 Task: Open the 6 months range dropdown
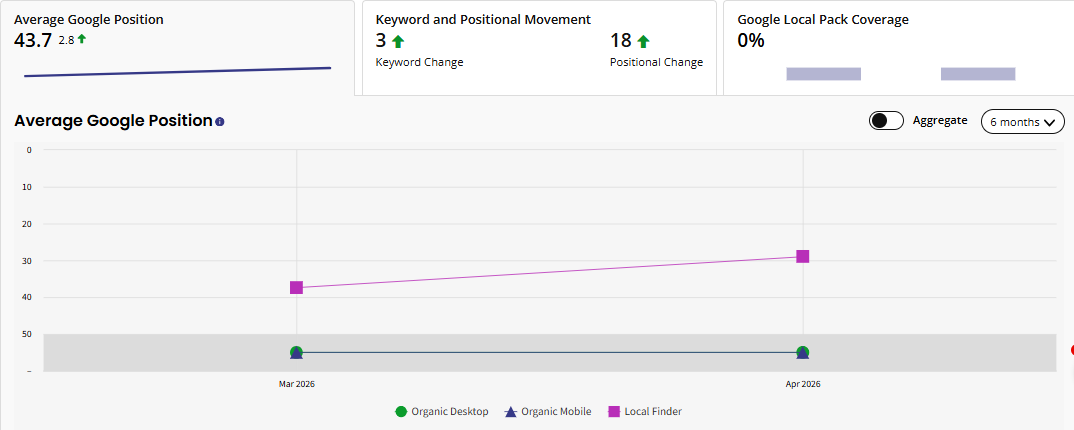1022,122
